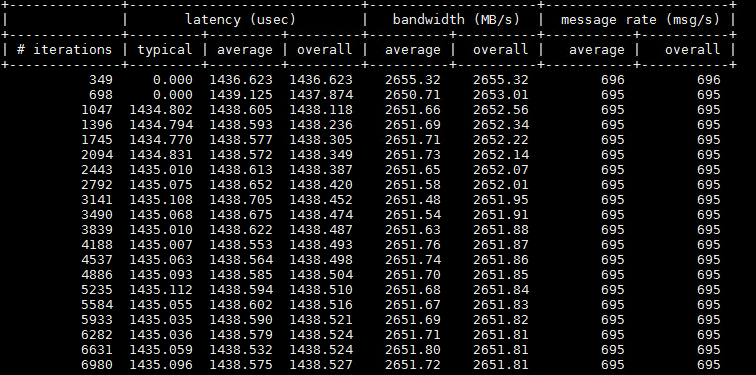
Task: Click iterations value 4537
Action: [96, 259]
